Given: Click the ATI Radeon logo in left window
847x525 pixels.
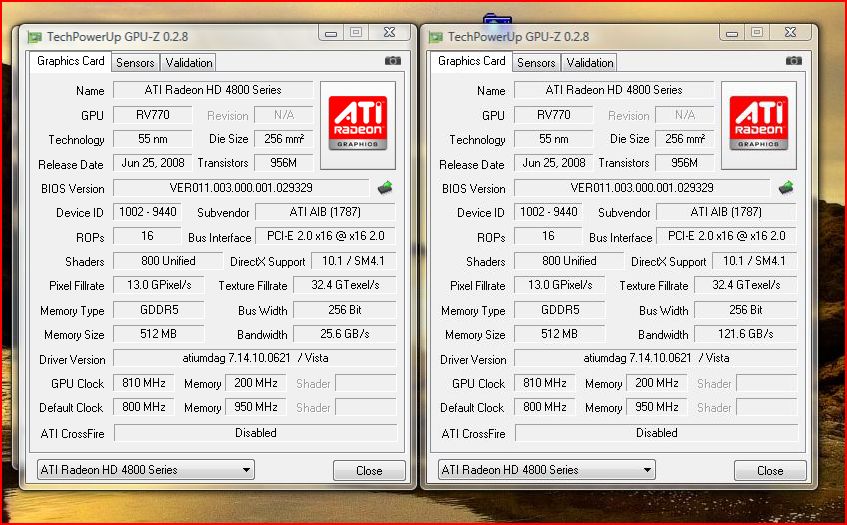Looking at the screenshot, I should point(358,123).
